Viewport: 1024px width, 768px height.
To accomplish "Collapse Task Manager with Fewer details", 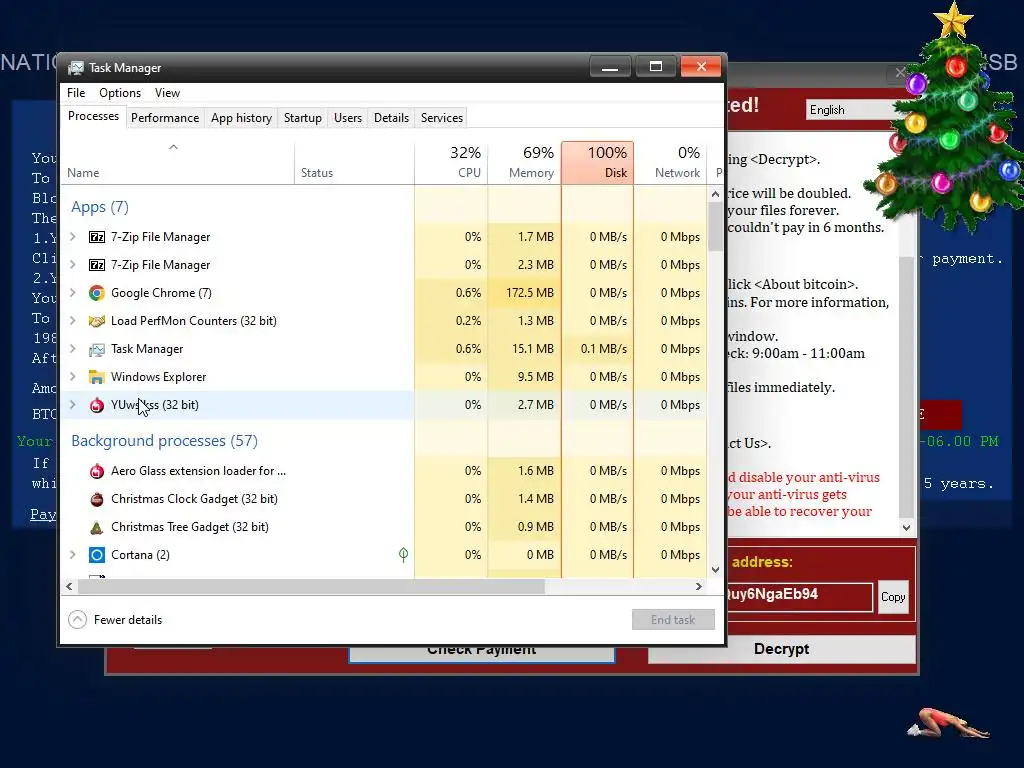I will tap(116, 620).
